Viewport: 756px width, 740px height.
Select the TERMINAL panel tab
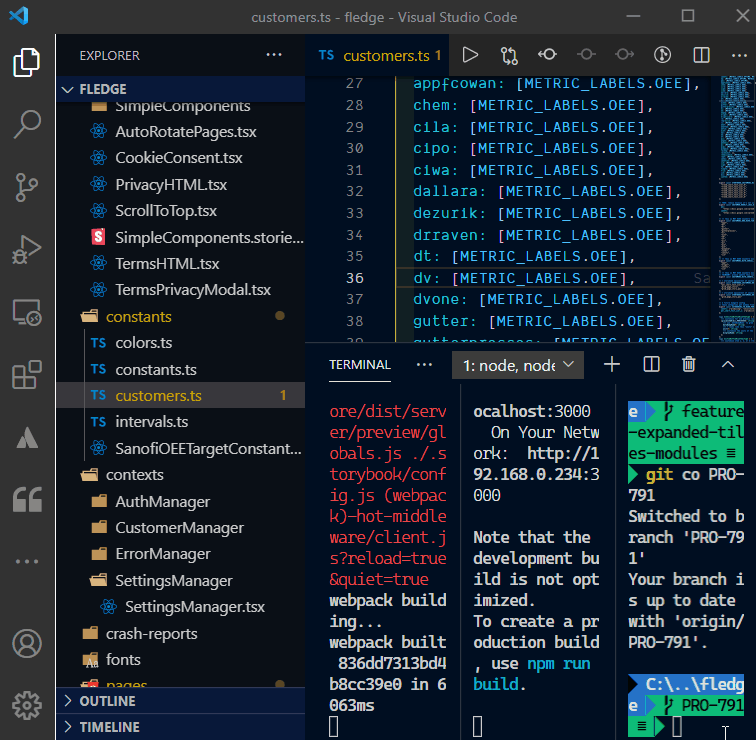[360, 365]
